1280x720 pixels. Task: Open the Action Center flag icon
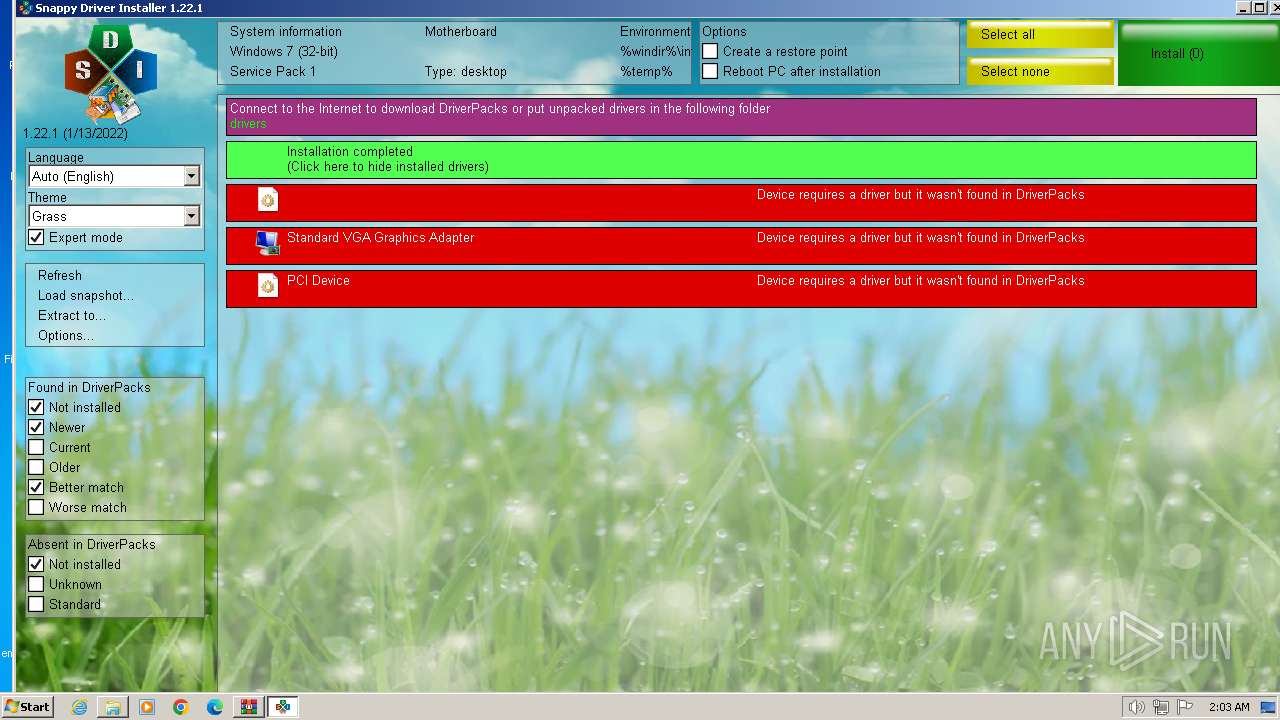tap(1185, 707)
